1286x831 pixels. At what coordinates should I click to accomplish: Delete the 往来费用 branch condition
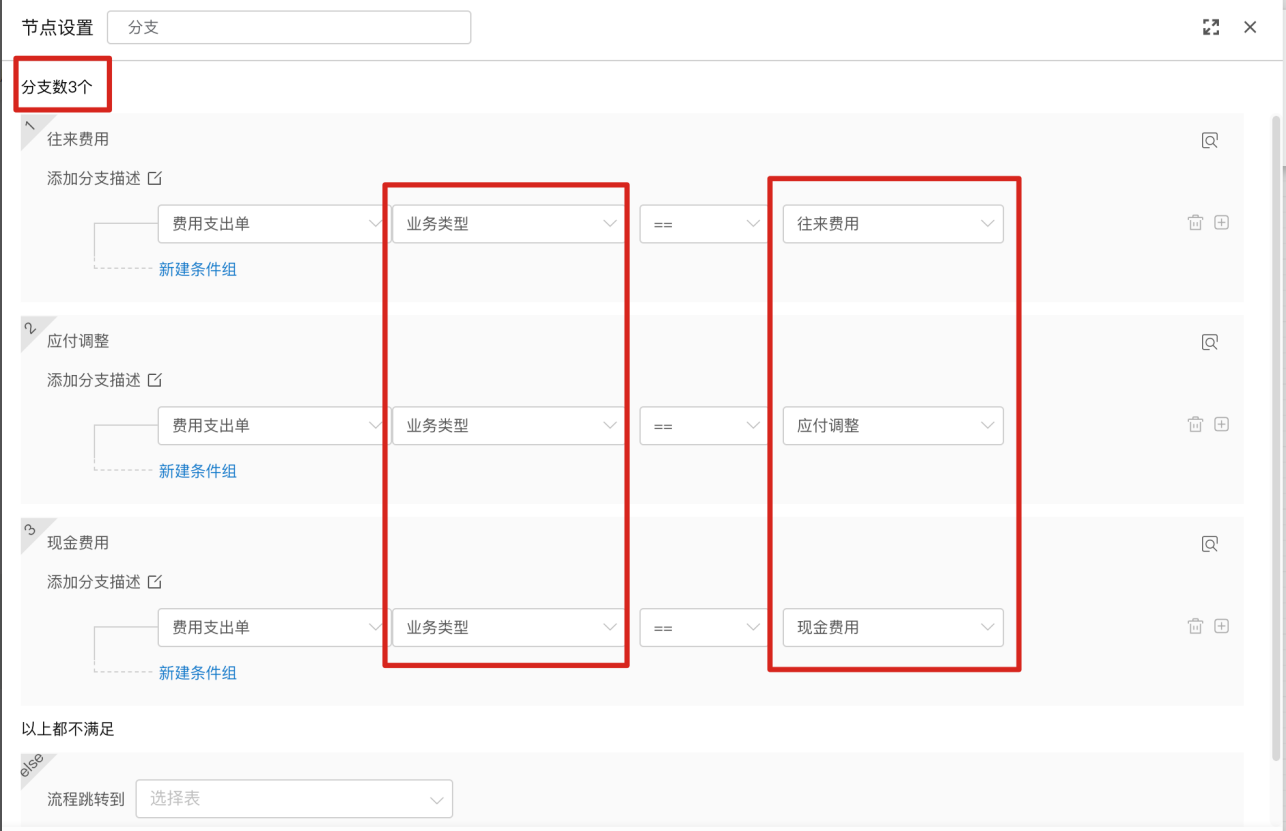pos(1195,223)
